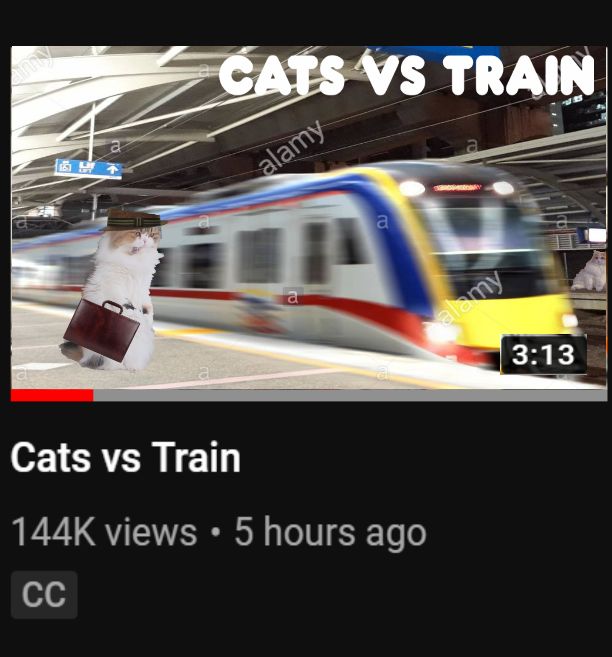Image resolution: width=612 pixels, height=657 pixels.
Task: Click the CATS VS TRAIN overlay text
Action: 407,74
